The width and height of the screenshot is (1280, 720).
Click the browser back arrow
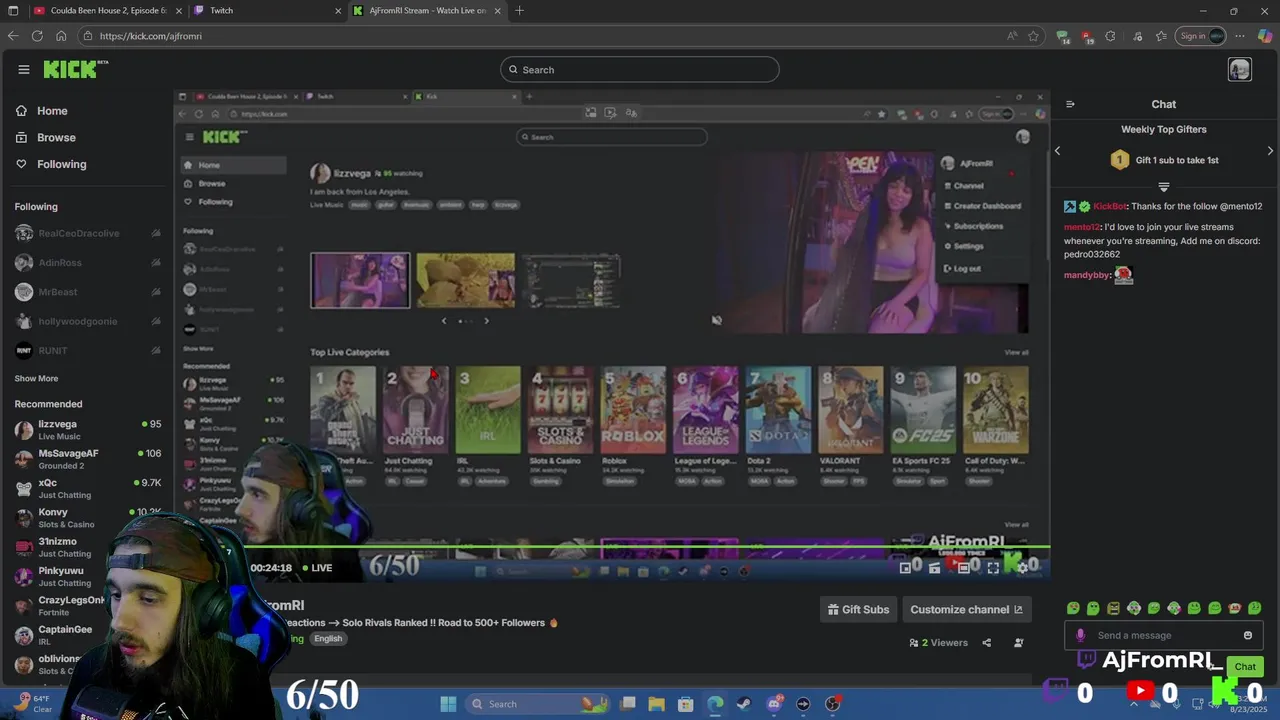pyautogui.click(x=13, y=36)
